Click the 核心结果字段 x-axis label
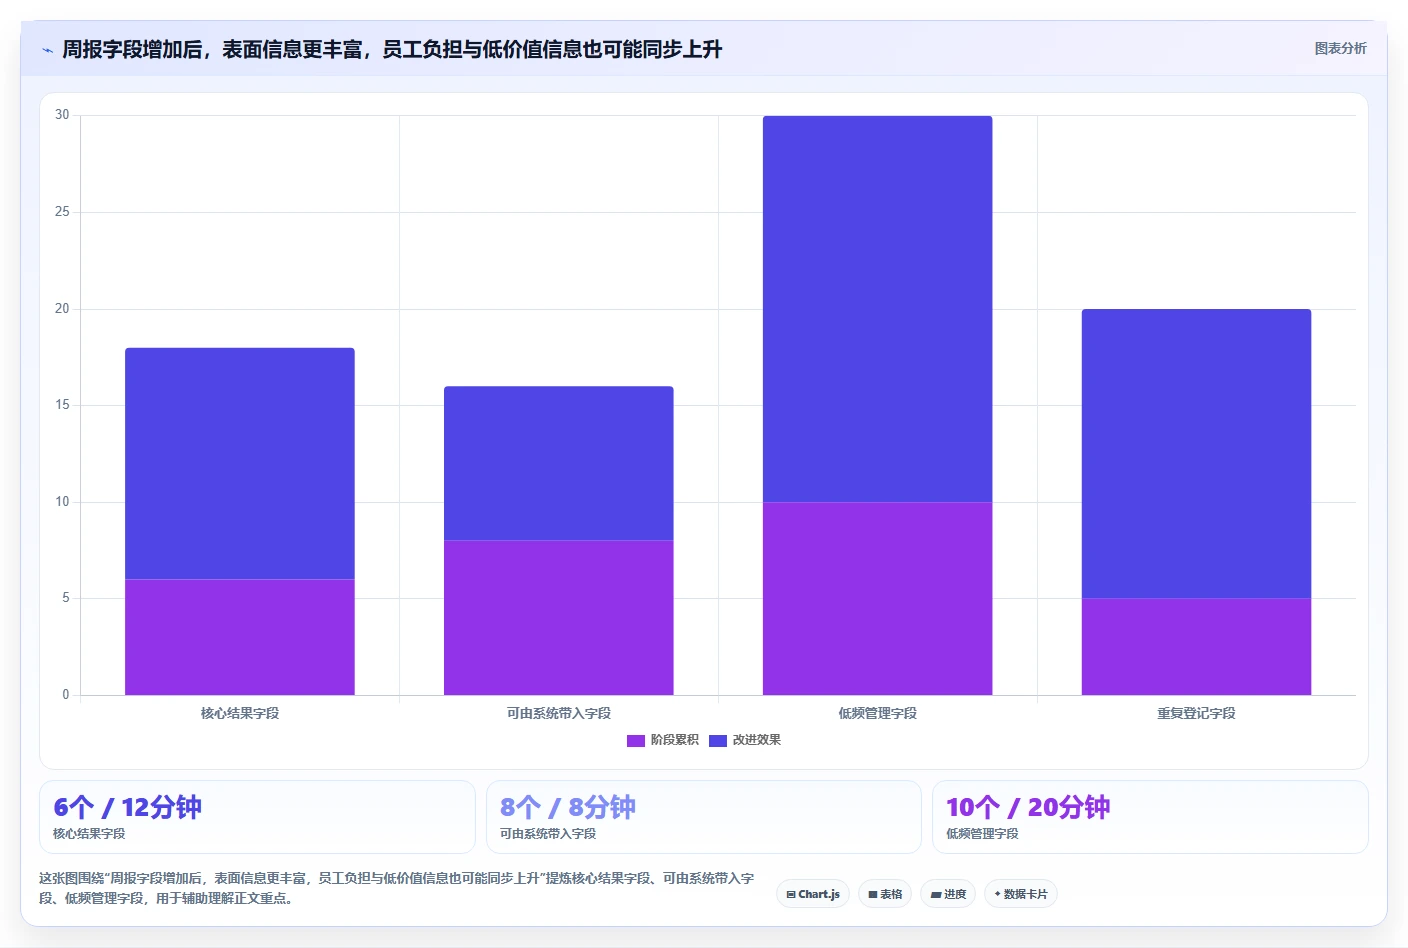 pyautogui.click(x=240, y=713)
